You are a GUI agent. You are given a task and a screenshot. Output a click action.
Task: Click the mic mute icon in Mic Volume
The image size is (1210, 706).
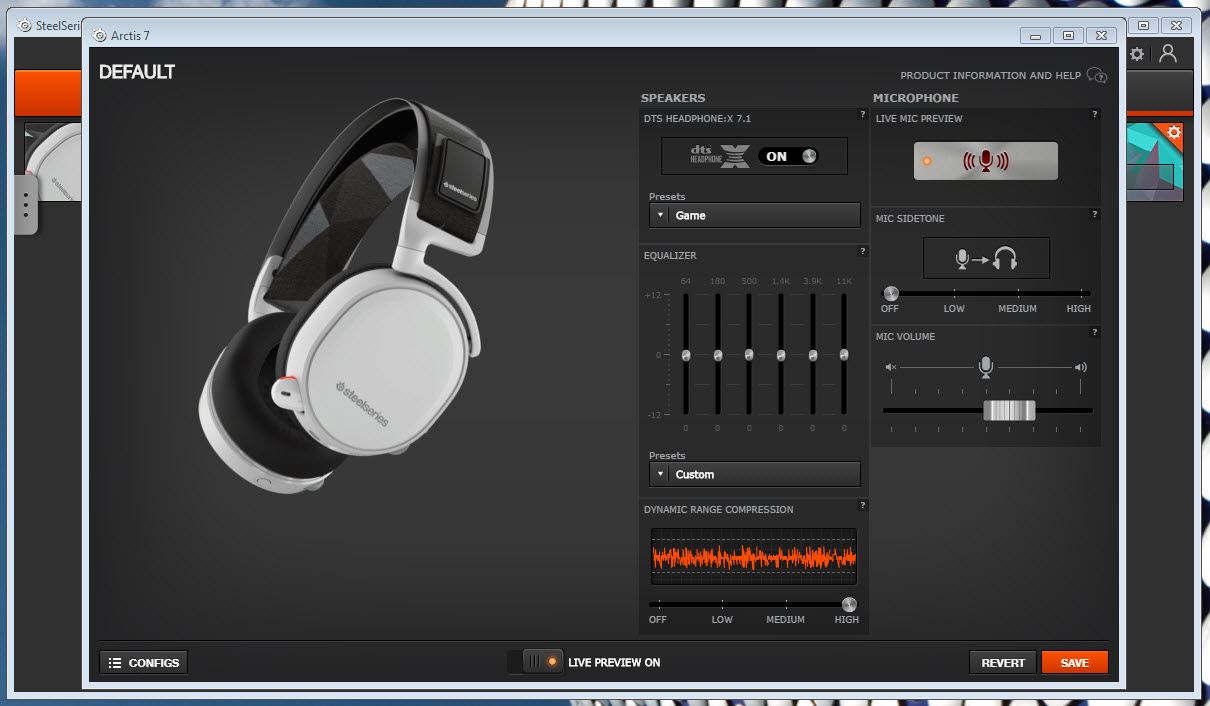pos(891,367)
